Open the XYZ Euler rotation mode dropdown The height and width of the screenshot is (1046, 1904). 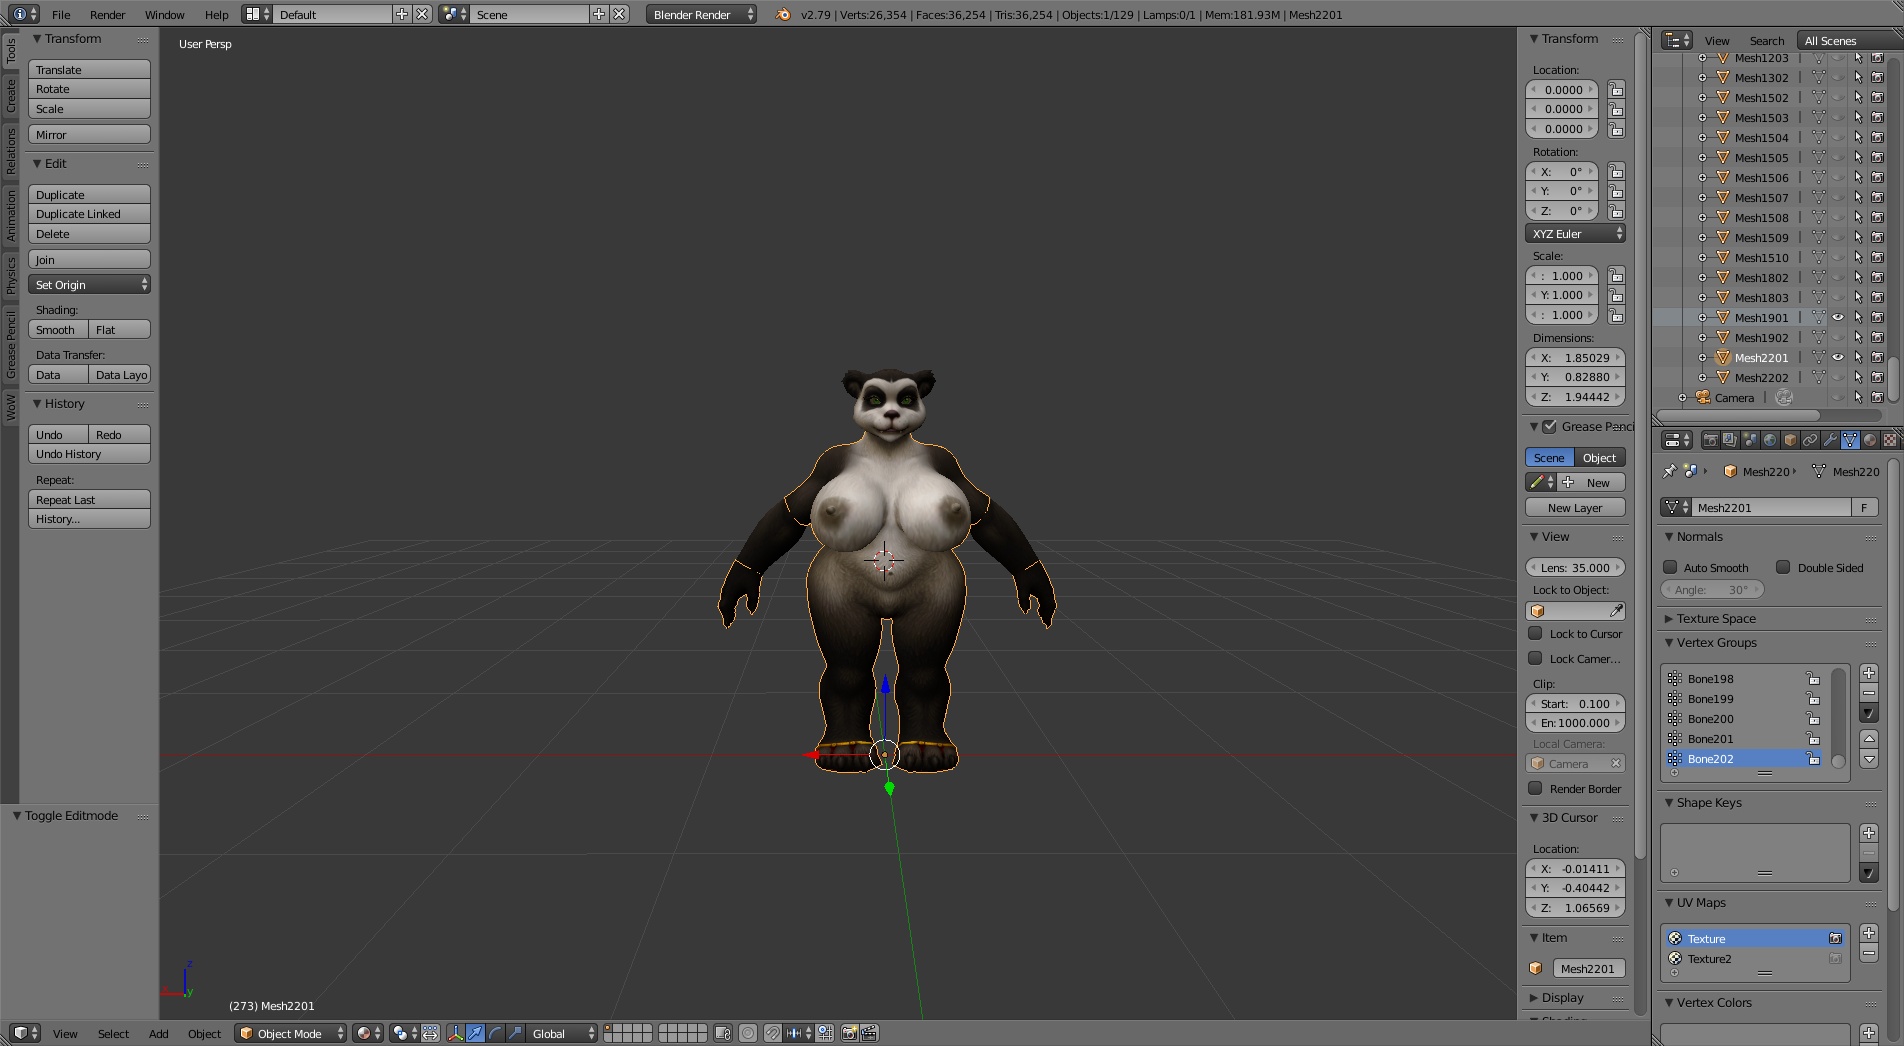pyautogui.click(x=1575, y=233)
